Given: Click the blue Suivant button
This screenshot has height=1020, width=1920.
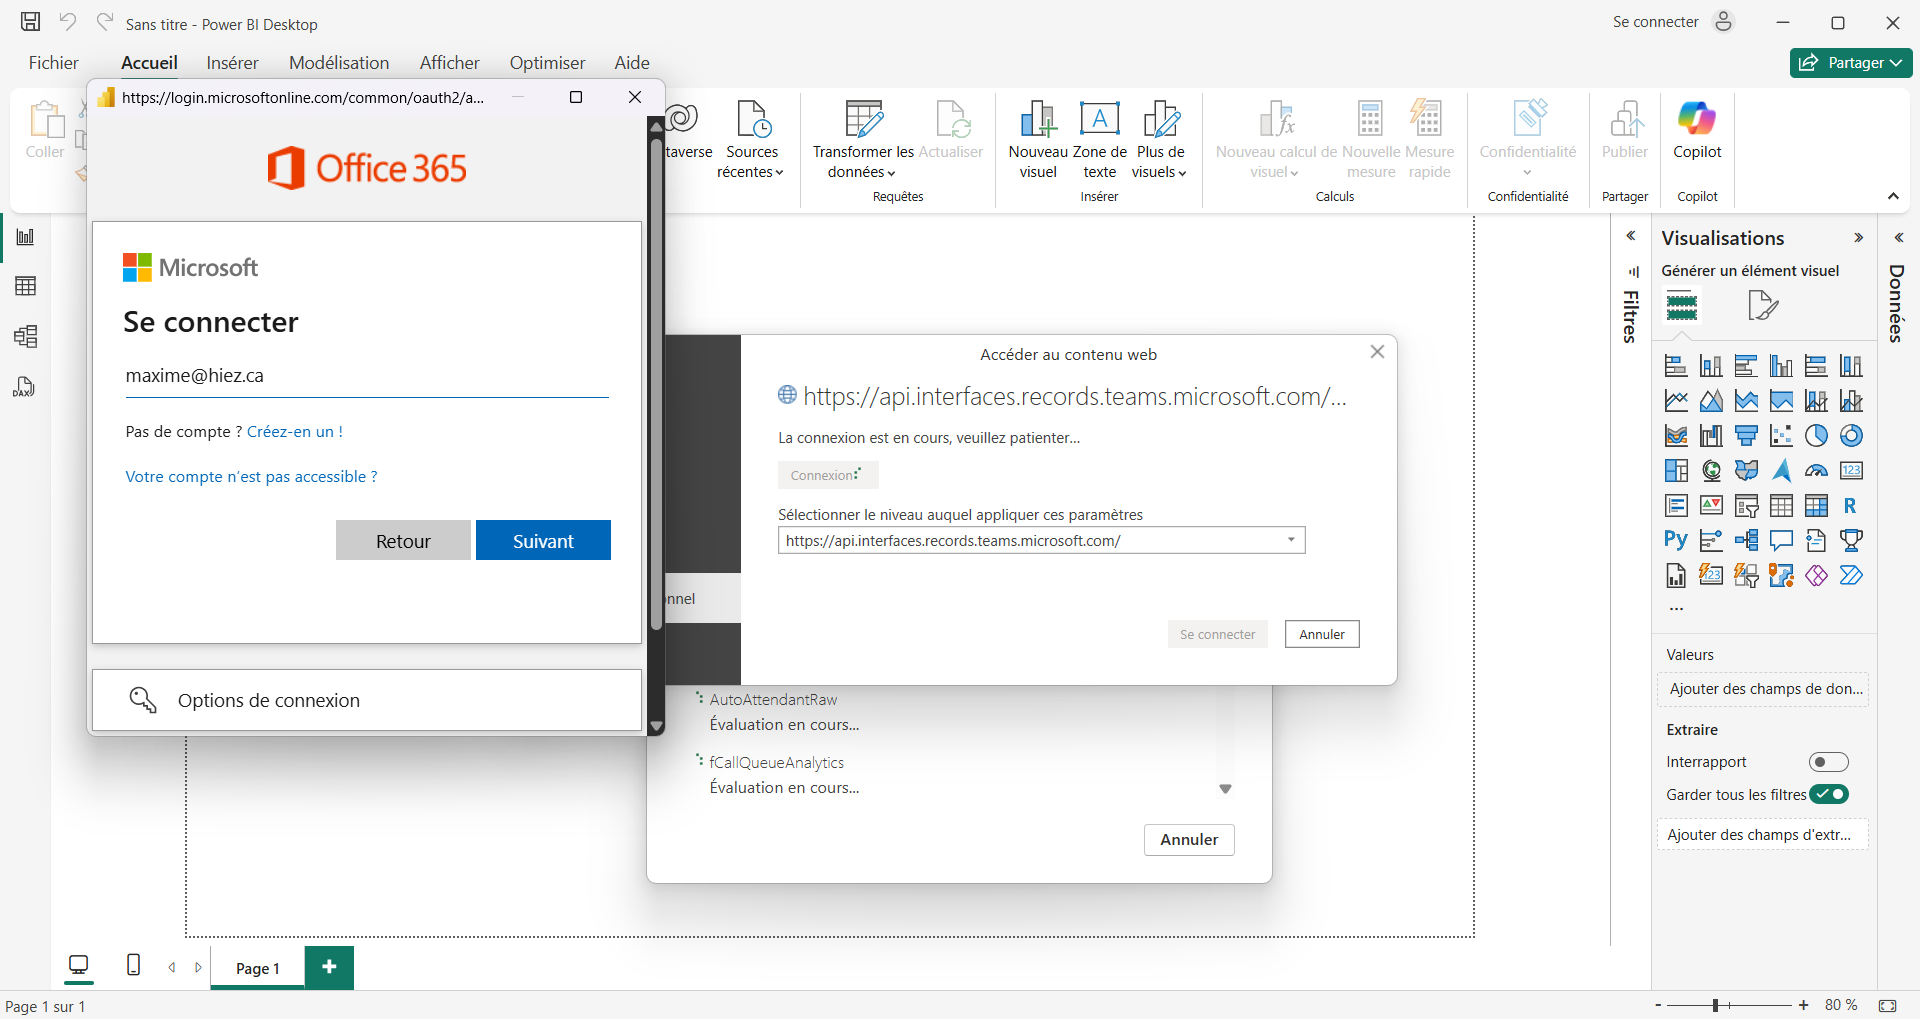Looking at the screenshot, I should [543, 541].
